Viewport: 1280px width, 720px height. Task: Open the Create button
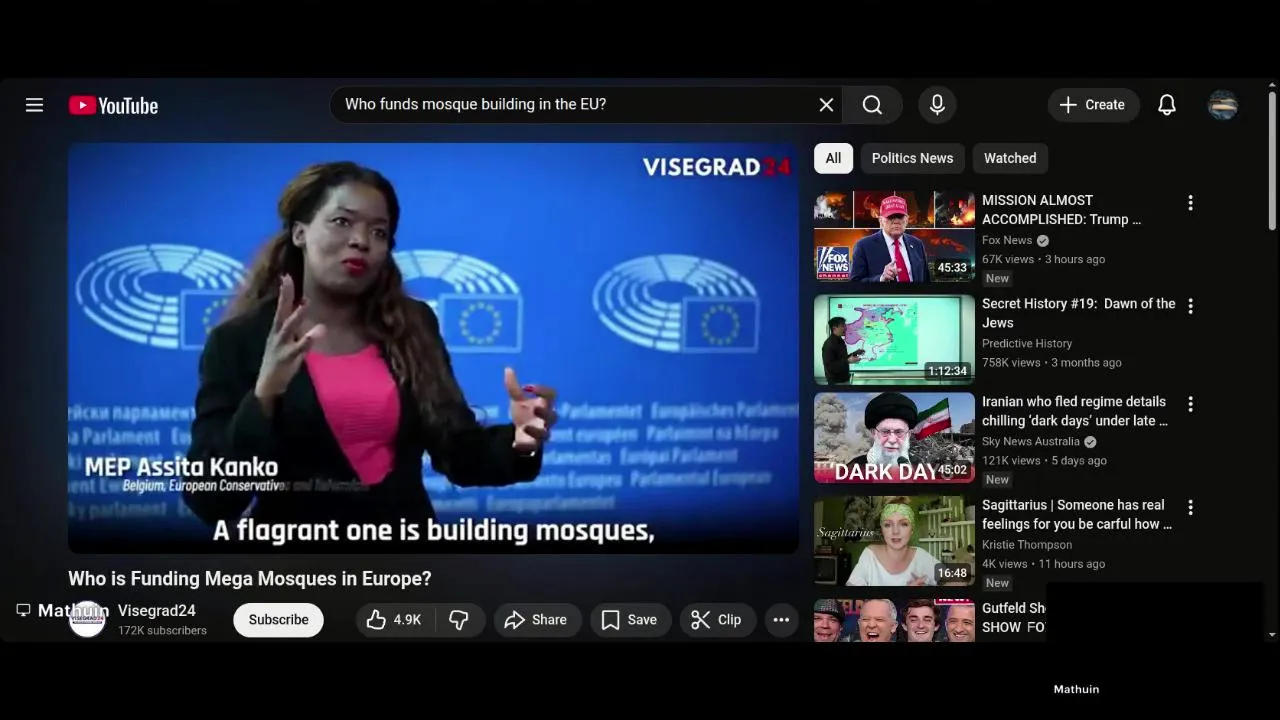[1093, 105]
